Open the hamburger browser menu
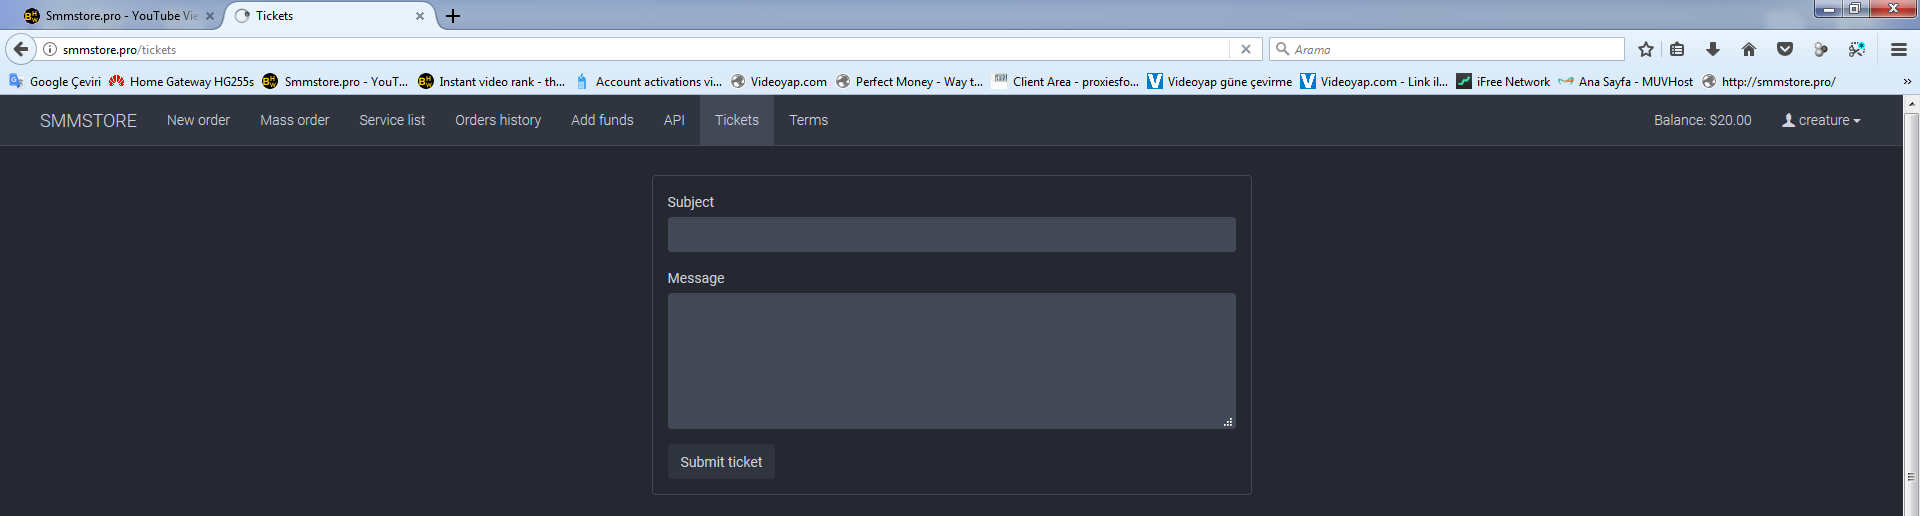This screenshot has height=516, width=1920. point(1899,49)
